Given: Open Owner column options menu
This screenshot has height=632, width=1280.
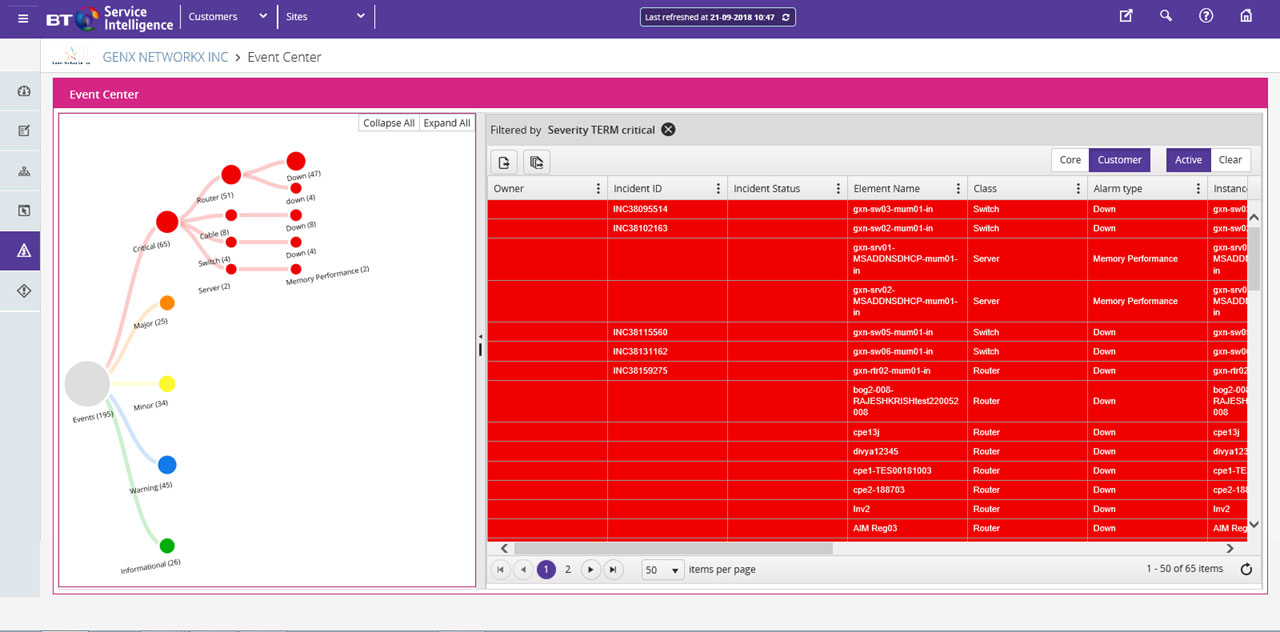Looking at the screenshot, I should click(599, 188).
